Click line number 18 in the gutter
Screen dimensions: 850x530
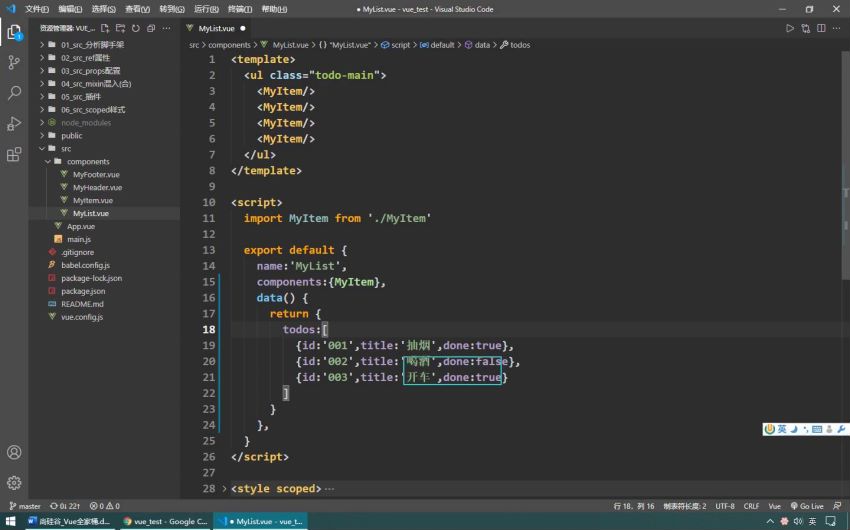point(209,329)
